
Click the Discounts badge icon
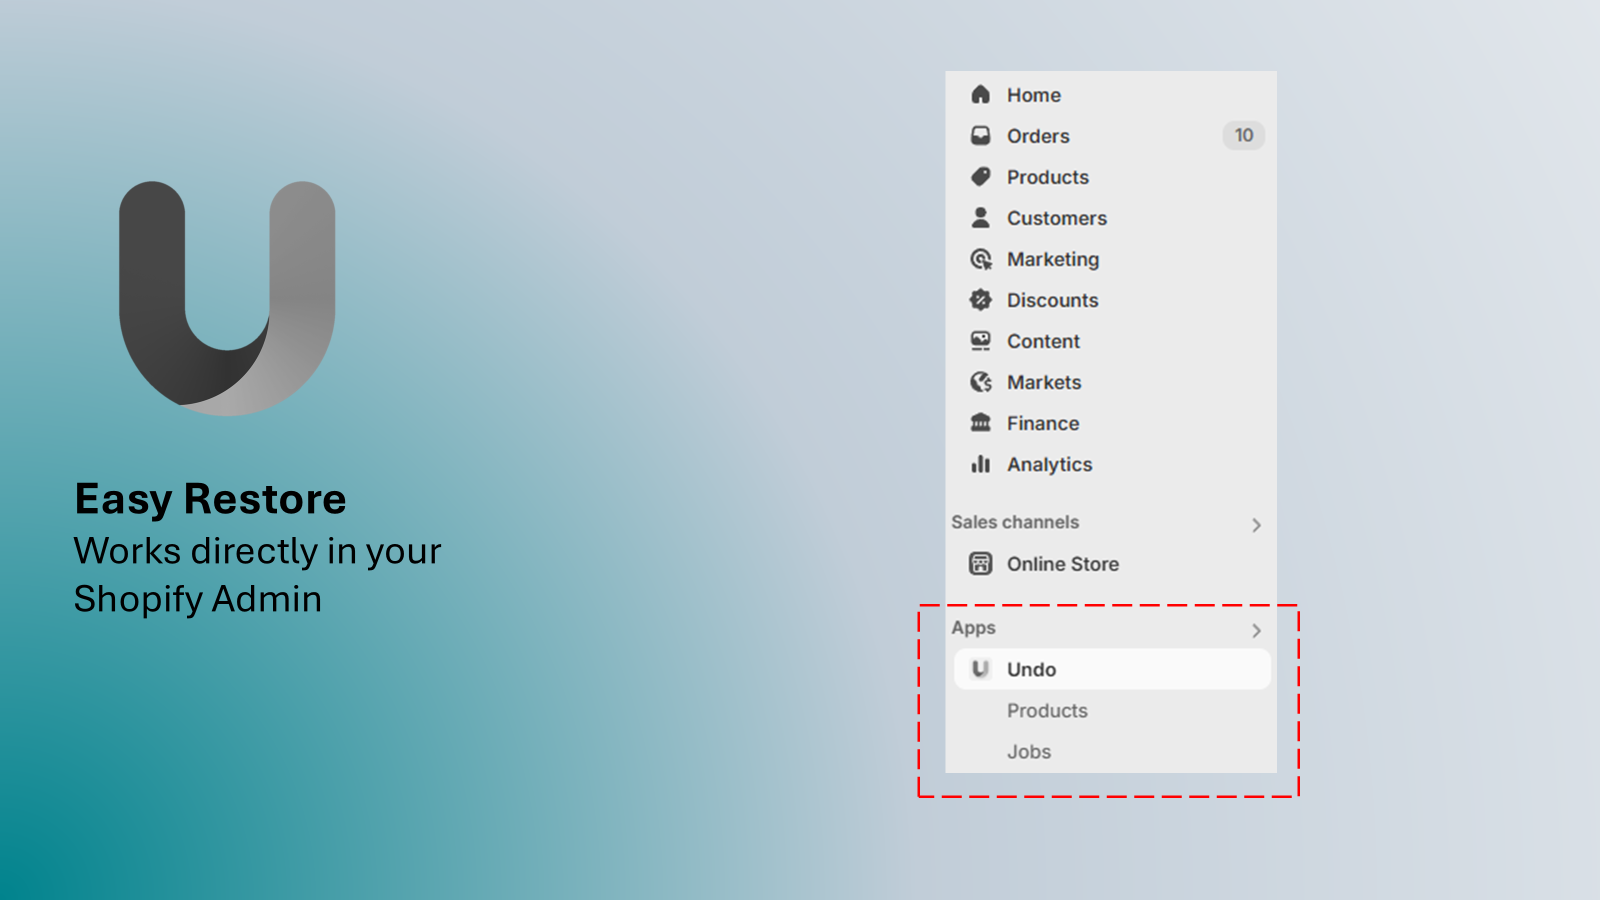pyautogui.click(x=981, y=300)
